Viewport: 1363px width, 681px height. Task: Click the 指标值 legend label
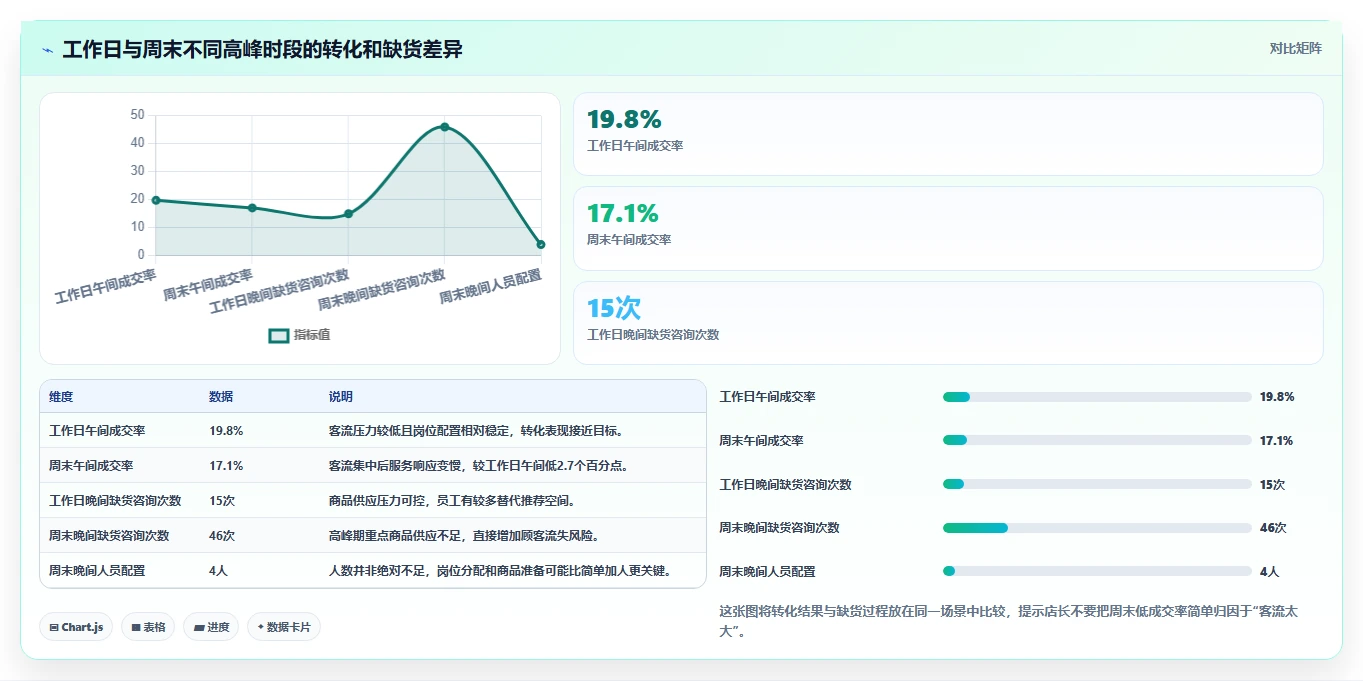tap(311, 335)
